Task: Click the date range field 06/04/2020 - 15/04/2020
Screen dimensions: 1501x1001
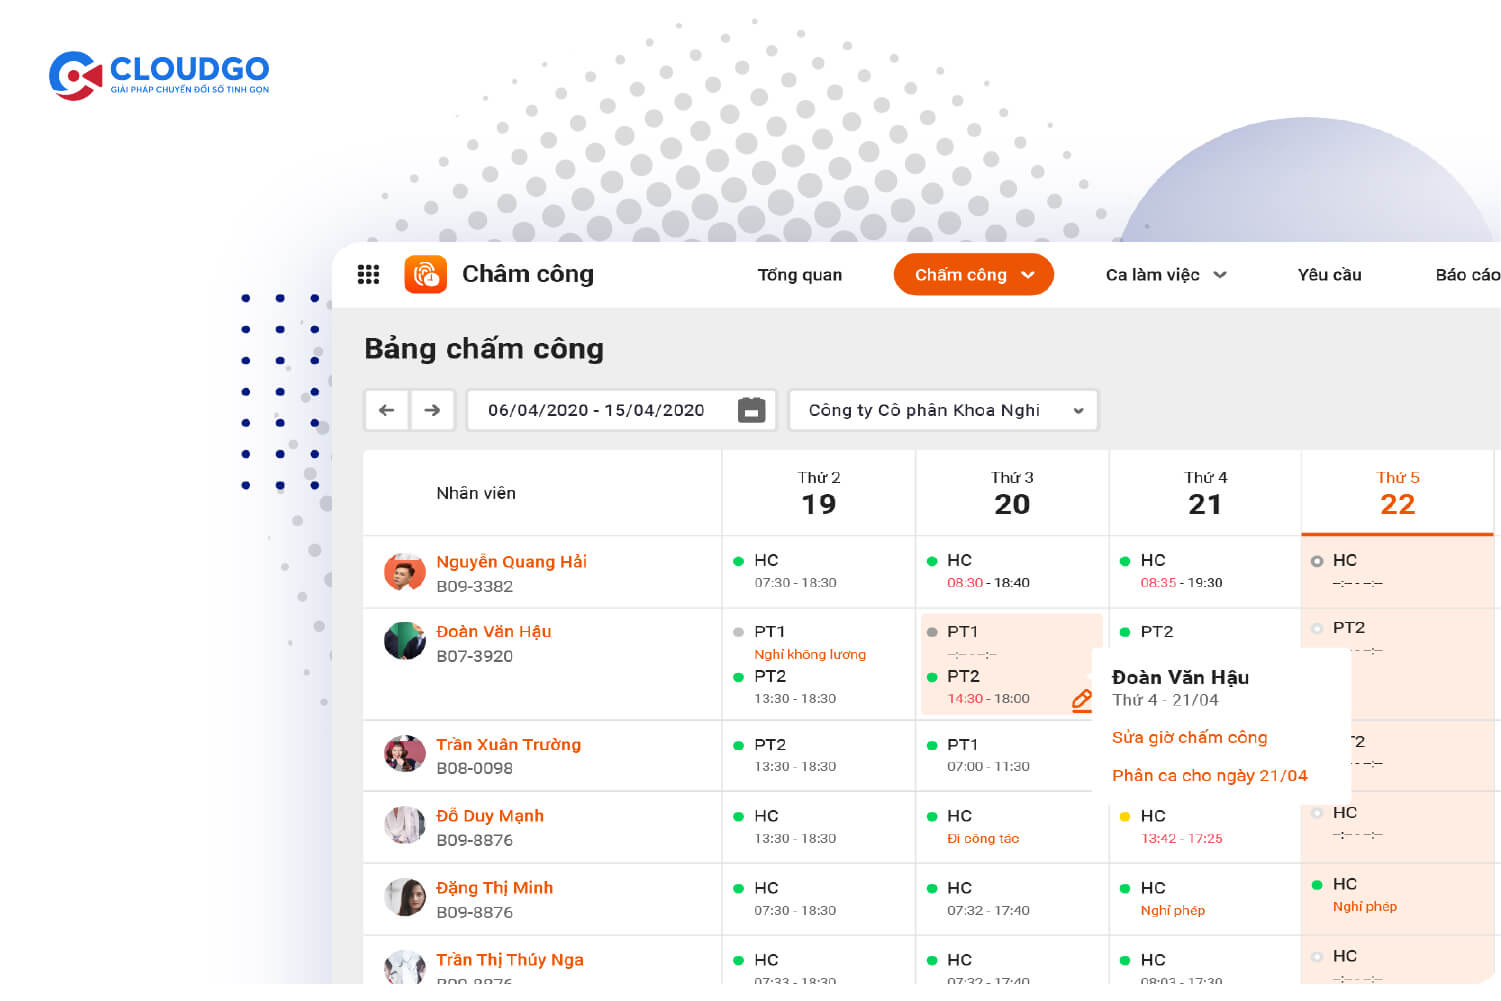Action: pyautogui.click(x=621, y=410)
